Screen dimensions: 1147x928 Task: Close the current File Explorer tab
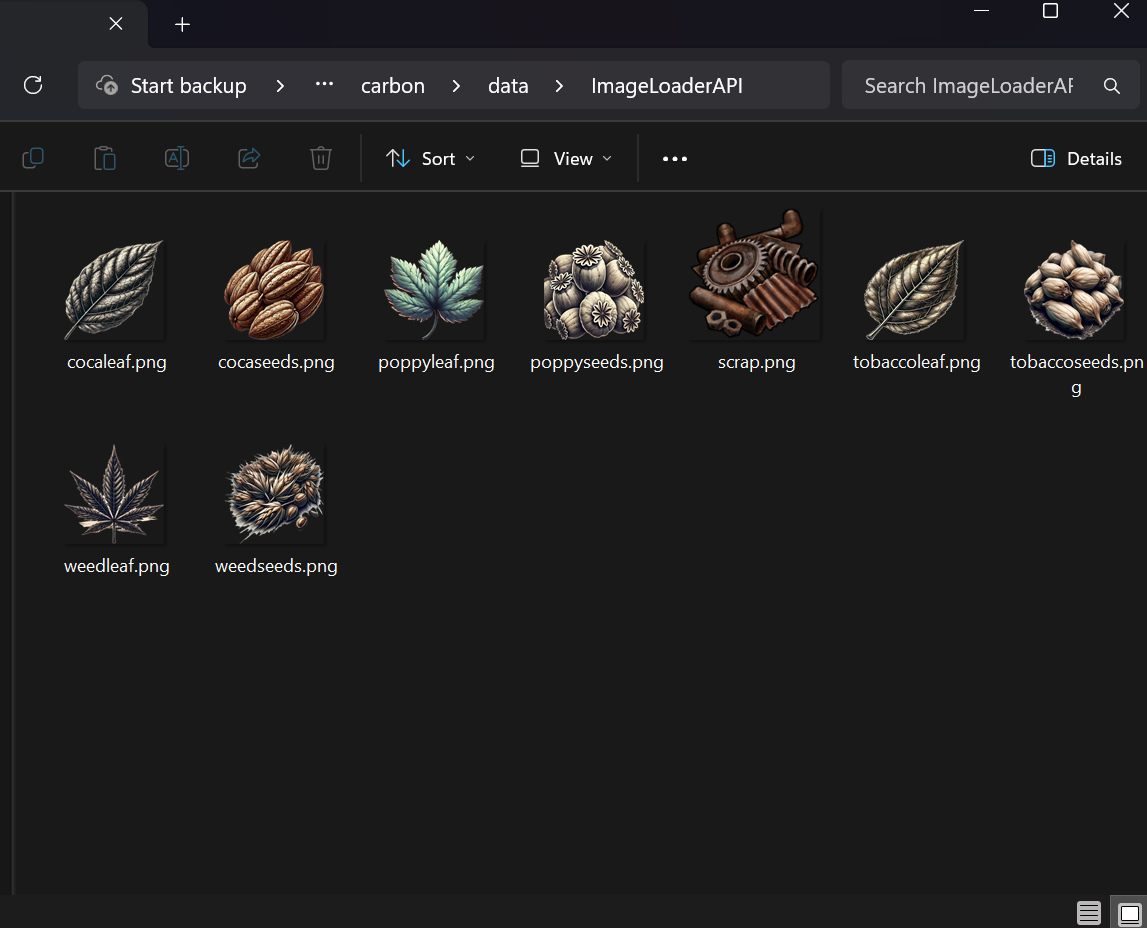click(116, 24)
